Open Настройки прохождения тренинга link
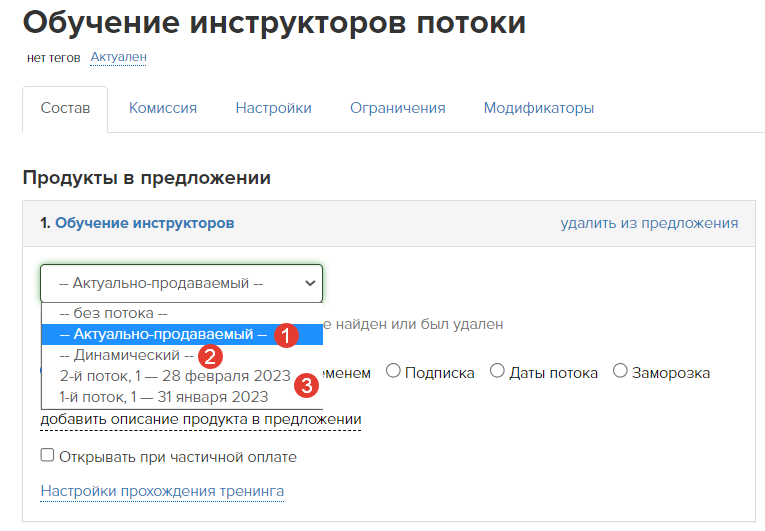 tap(162, 491)
